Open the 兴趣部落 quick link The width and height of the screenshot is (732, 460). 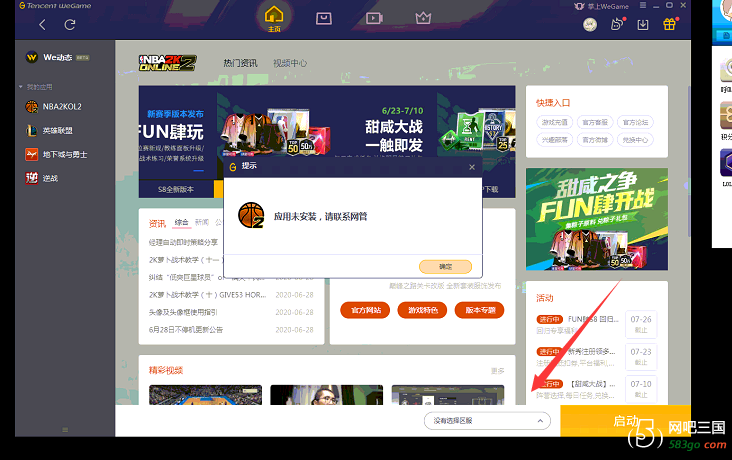555,140
